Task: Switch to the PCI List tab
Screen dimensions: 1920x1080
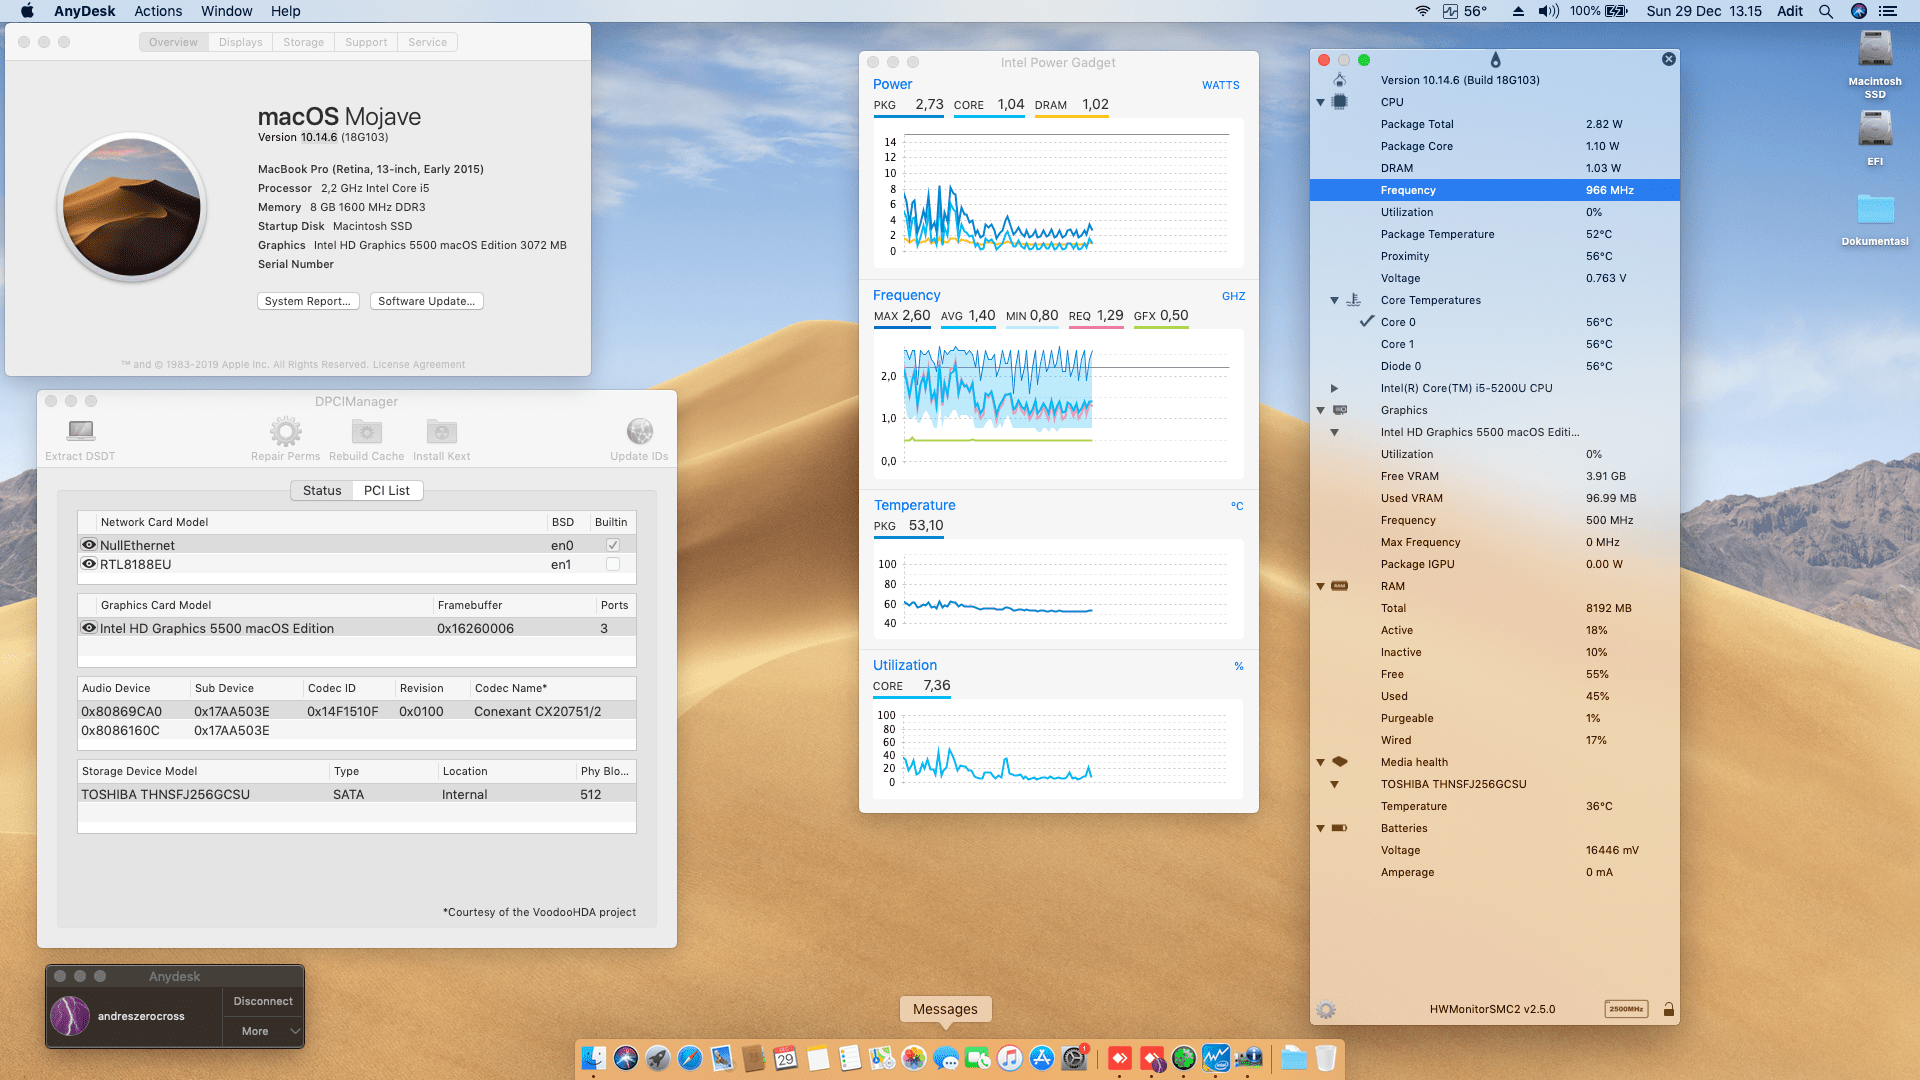Action: 386,490
